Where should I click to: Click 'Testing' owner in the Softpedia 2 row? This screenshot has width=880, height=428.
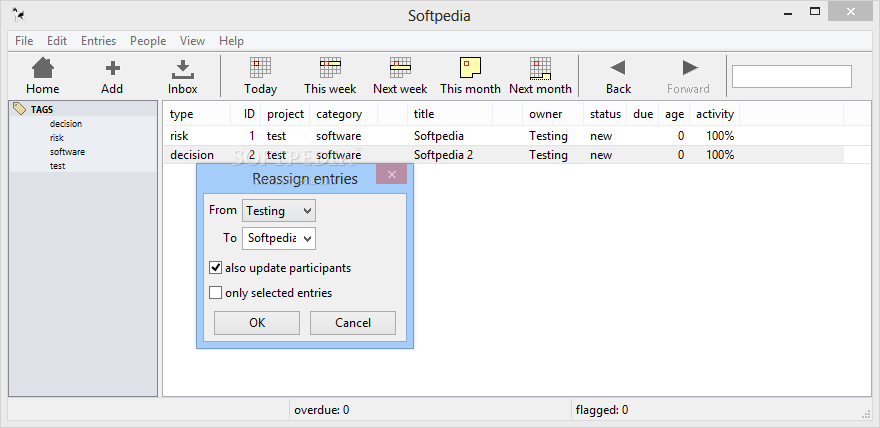click(x=548, y=155)
